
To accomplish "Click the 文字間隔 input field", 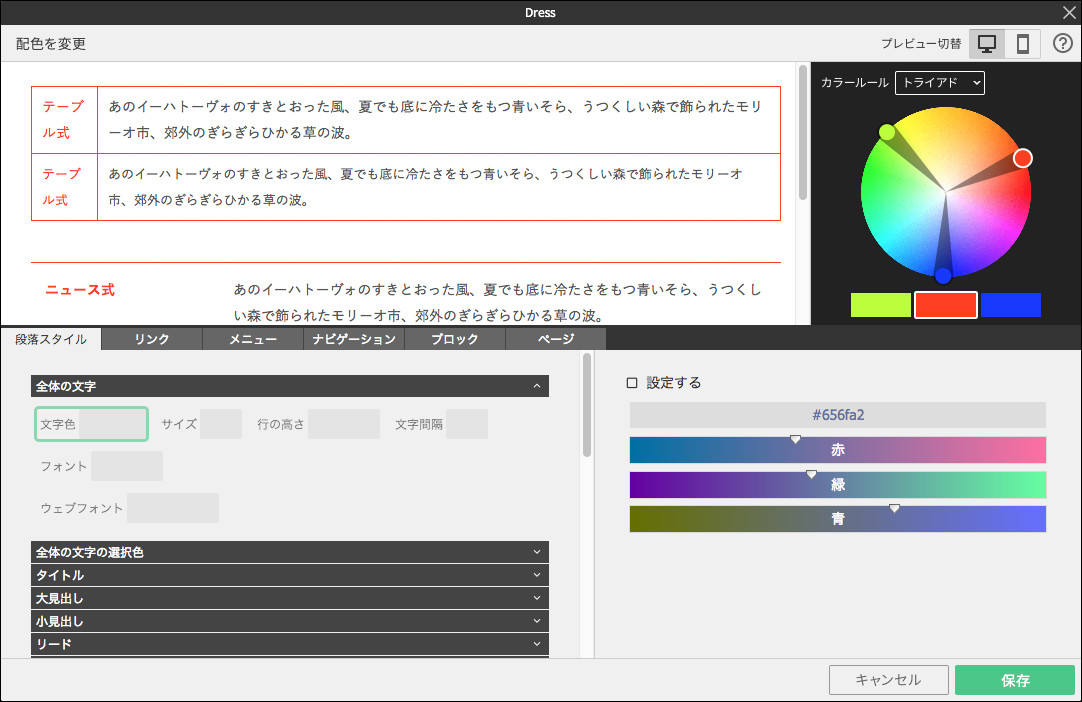I will click(x=466, y=424).
